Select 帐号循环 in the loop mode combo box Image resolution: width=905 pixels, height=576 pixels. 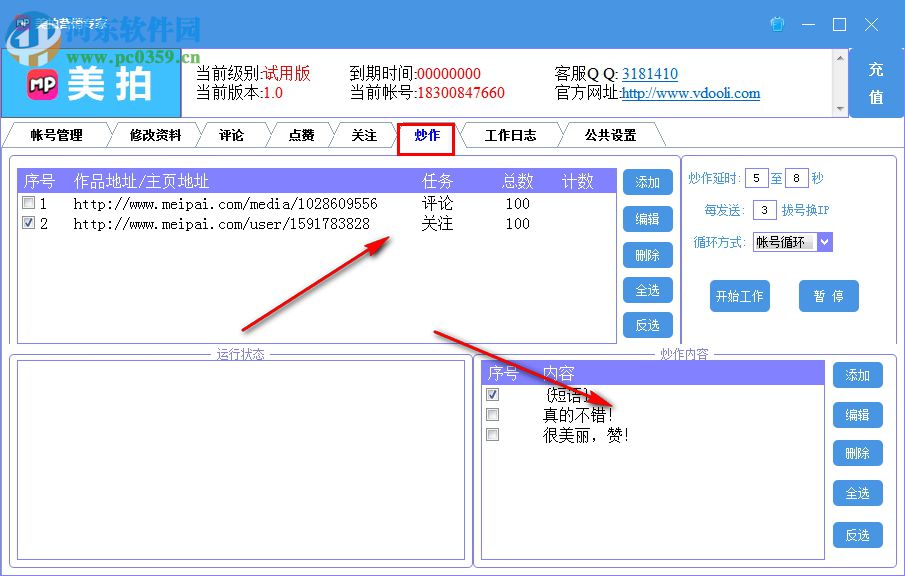tap(785, 241)
